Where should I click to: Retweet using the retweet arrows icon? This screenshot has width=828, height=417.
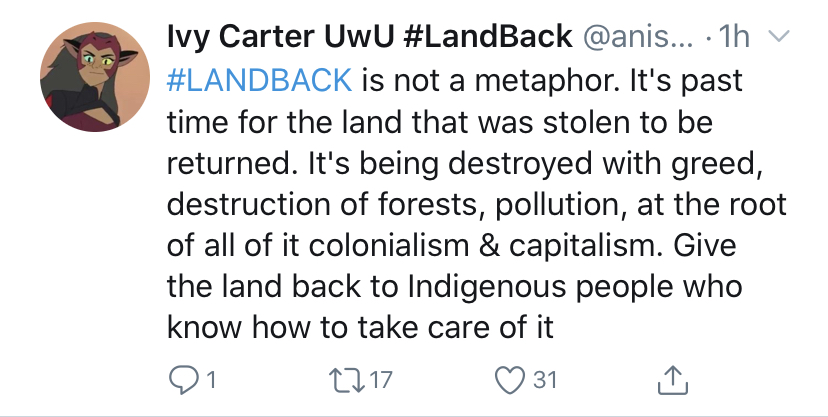point(347,380)
